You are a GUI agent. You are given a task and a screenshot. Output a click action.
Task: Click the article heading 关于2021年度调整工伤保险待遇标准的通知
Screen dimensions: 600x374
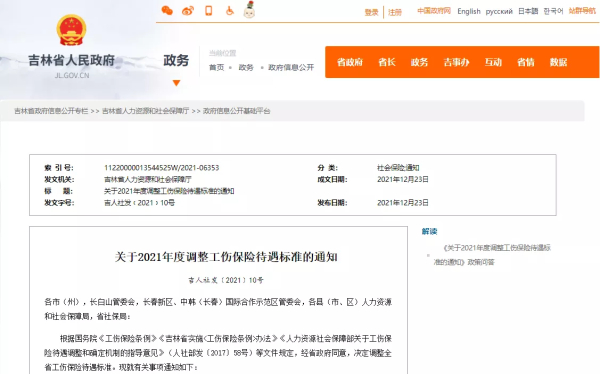[226, 257]
